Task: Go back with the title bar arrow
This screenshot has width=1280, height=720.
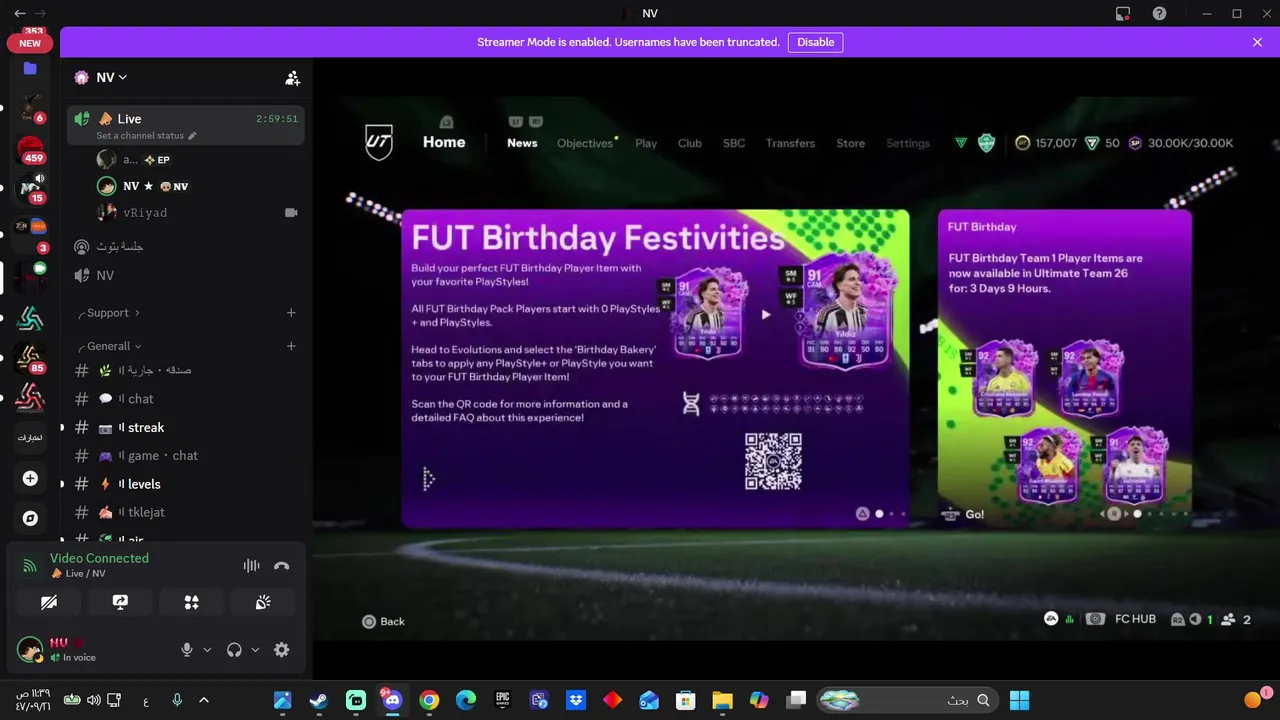Action: pyautogui.click(x=20, y=13)
